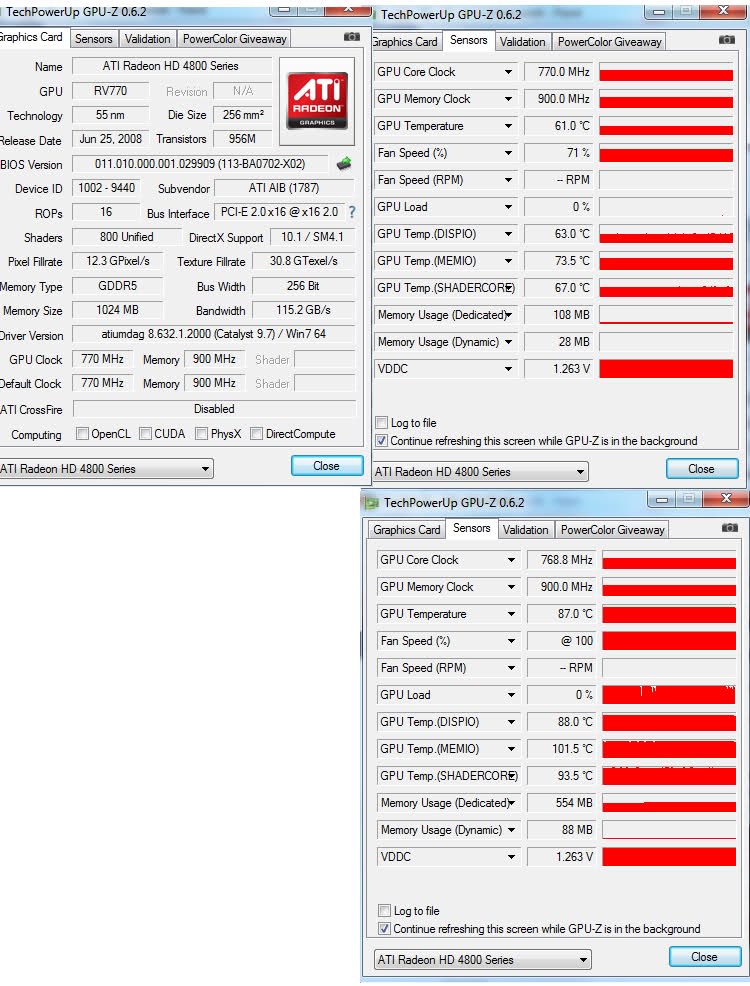The height and width of the screenshot is (986, 750).
Task: Switch to Sensors tab in left window
Action: coord(93,39)
